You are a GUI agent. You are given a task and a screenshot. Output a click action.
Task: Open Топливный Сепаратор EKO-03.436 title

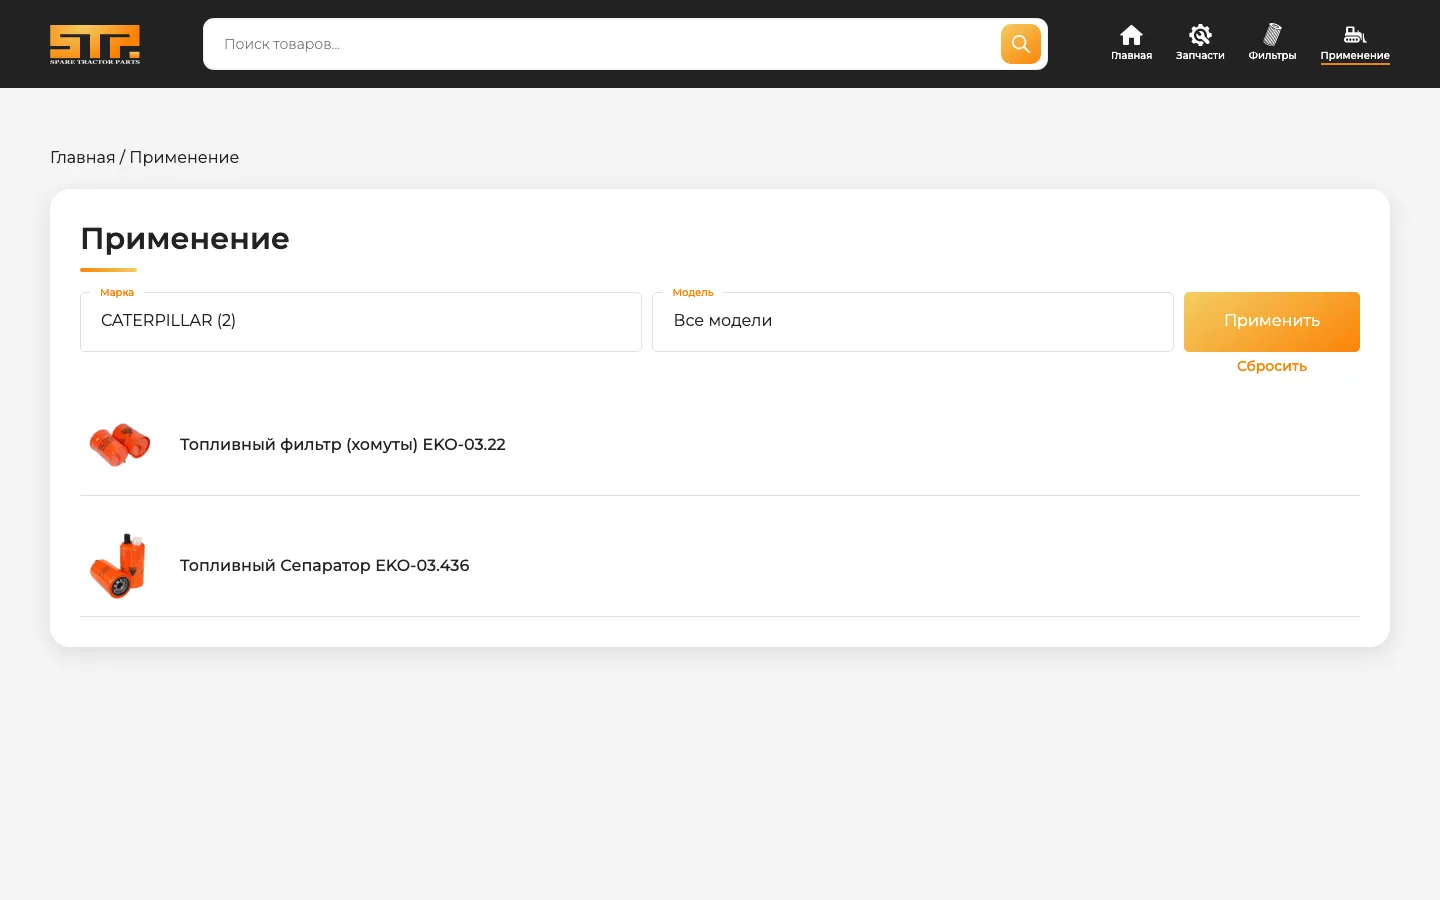click(x=325, y=565)
